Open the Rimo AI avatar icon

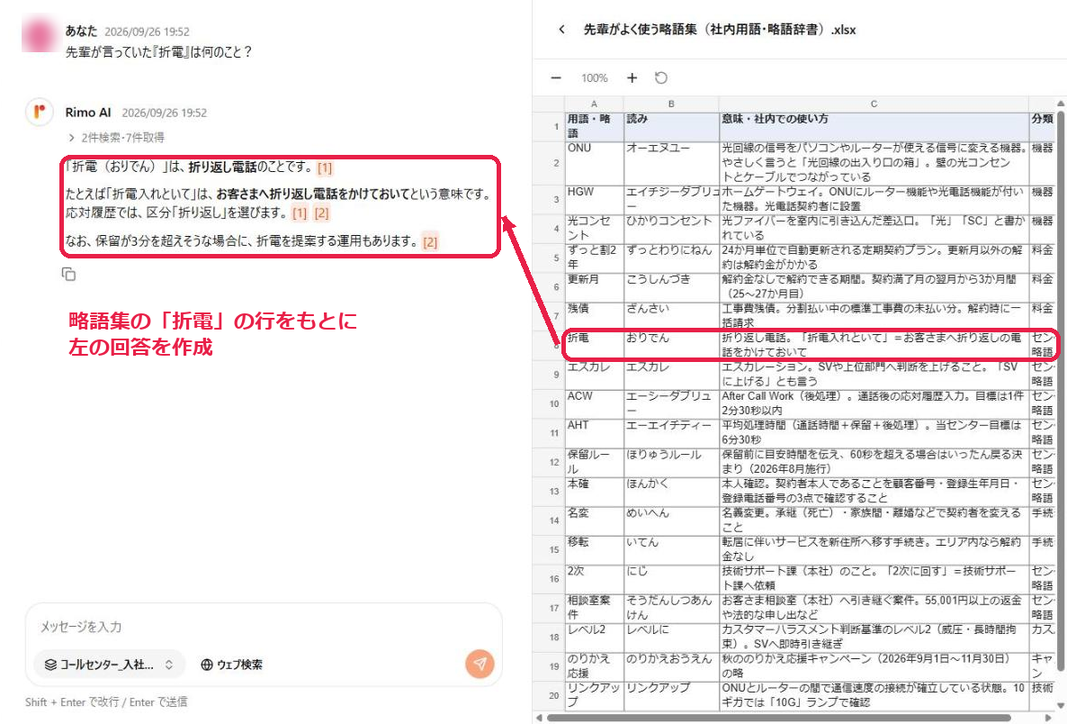pyautogui.click(x=39, y=112)
